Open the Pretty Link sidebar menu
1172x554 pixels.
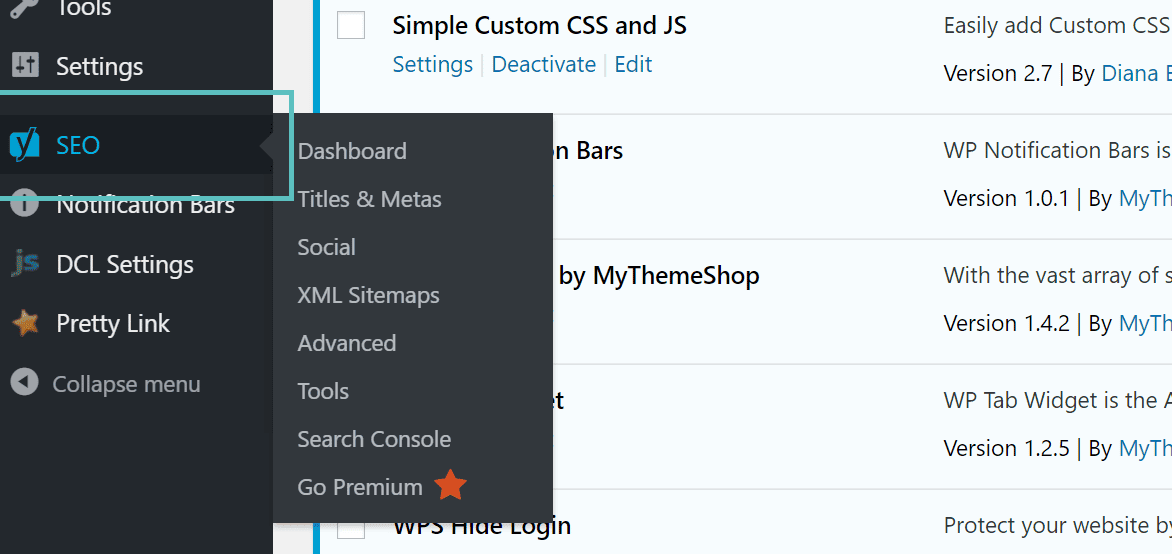tap(113, 323)
